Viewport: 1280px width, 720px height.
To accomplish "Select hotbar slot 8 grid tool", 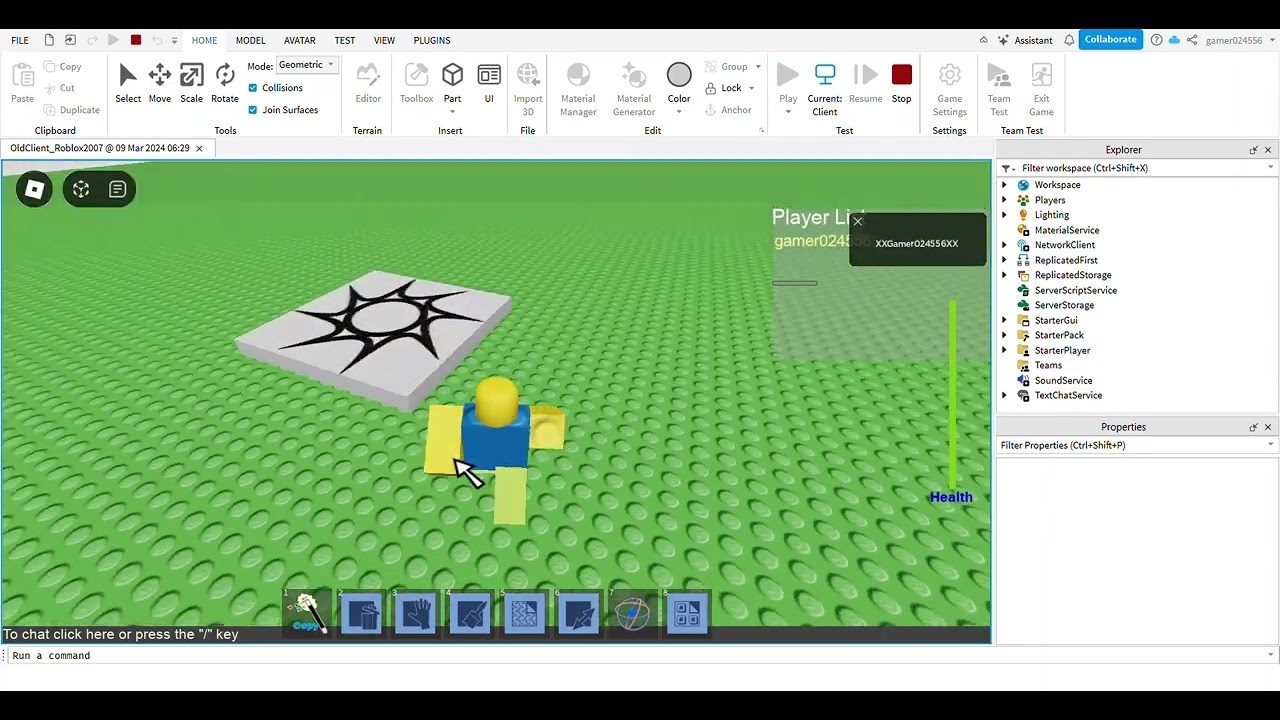I will click(686, 613).
